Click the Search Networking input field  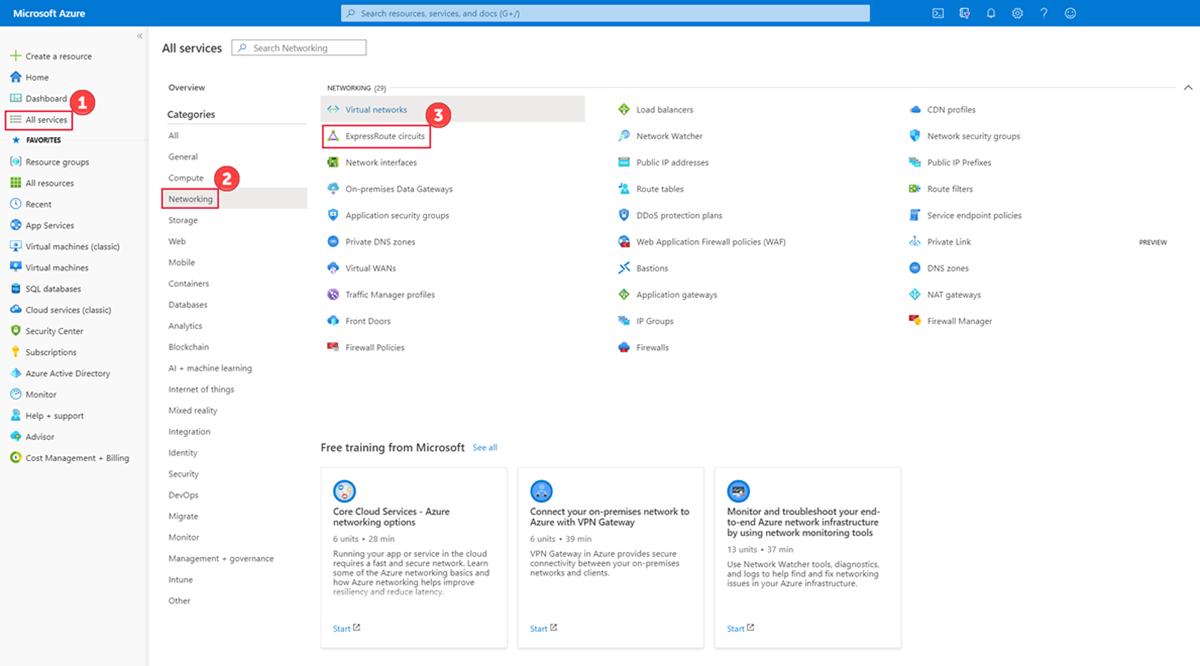click(298, 47)
